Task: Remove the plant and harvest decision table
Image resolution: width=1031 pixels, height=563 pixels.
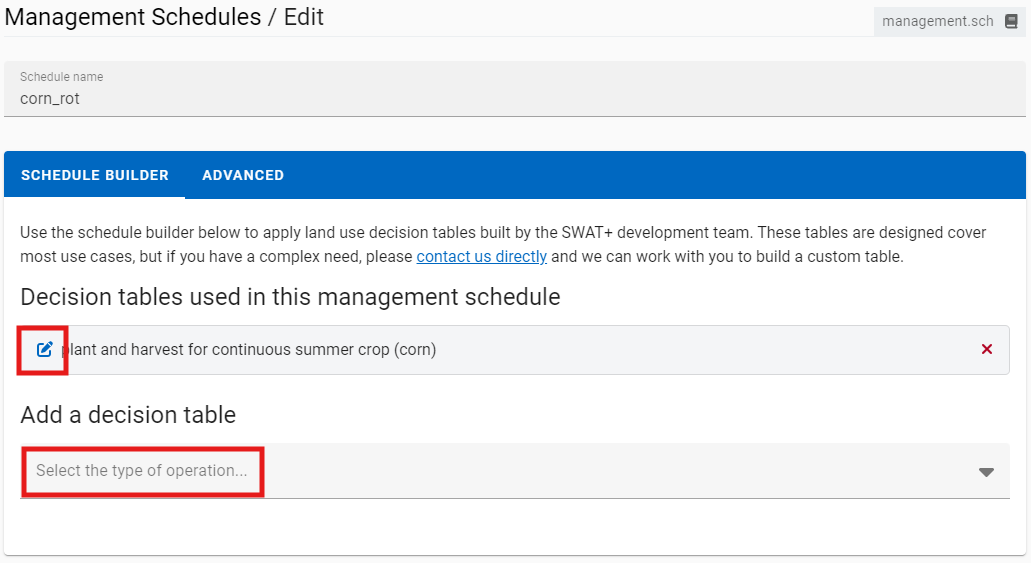Action: coord(986,349)
